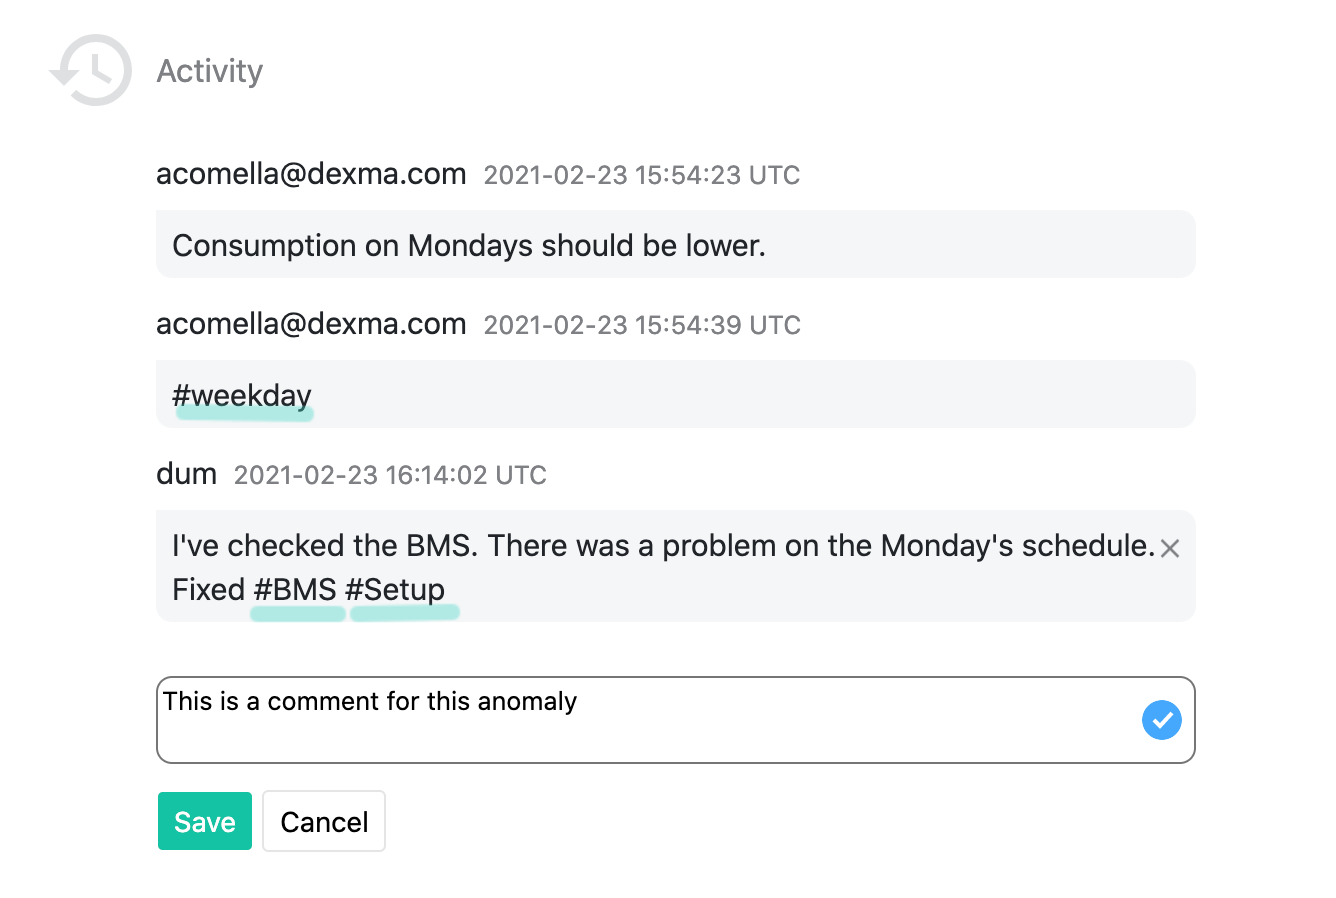Click the 16:14:02 UTC timestamp
The width and height of the screenshot is (1336, 898).
[x=390, y=475]
